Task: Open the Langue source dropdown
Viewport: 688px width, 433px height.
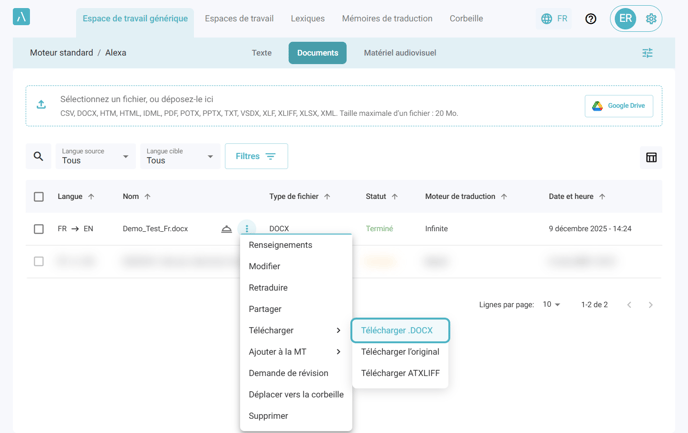Action: coord(96,157)
